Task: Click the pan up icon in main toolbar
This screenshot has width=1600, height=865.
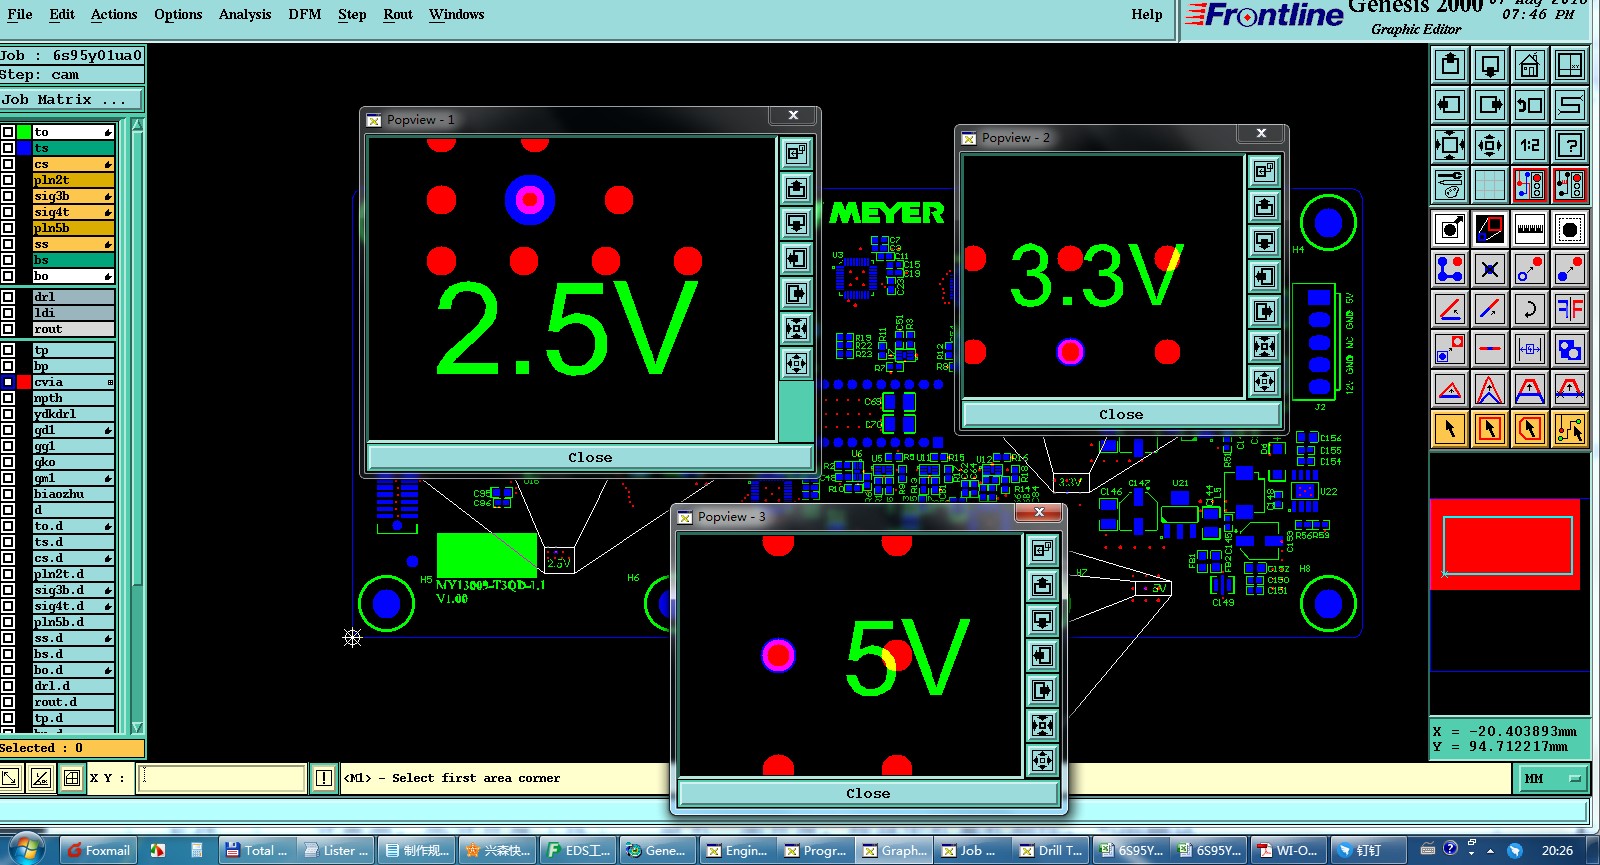Action: pos(1450,65)
